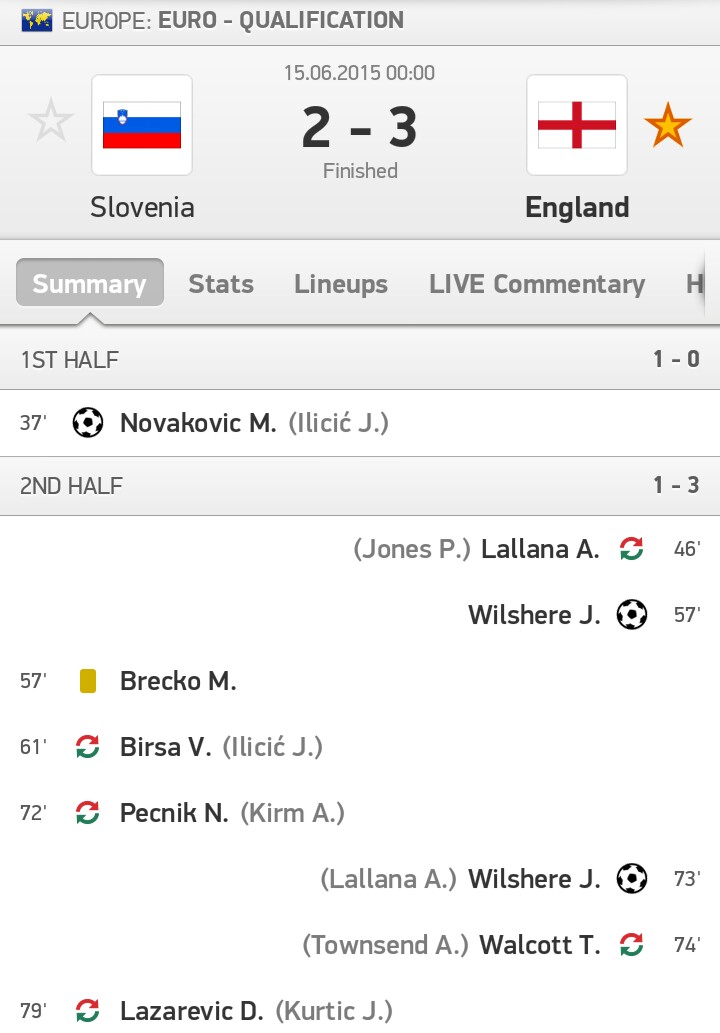Tap the England flag icon

(x=577, y=126)
